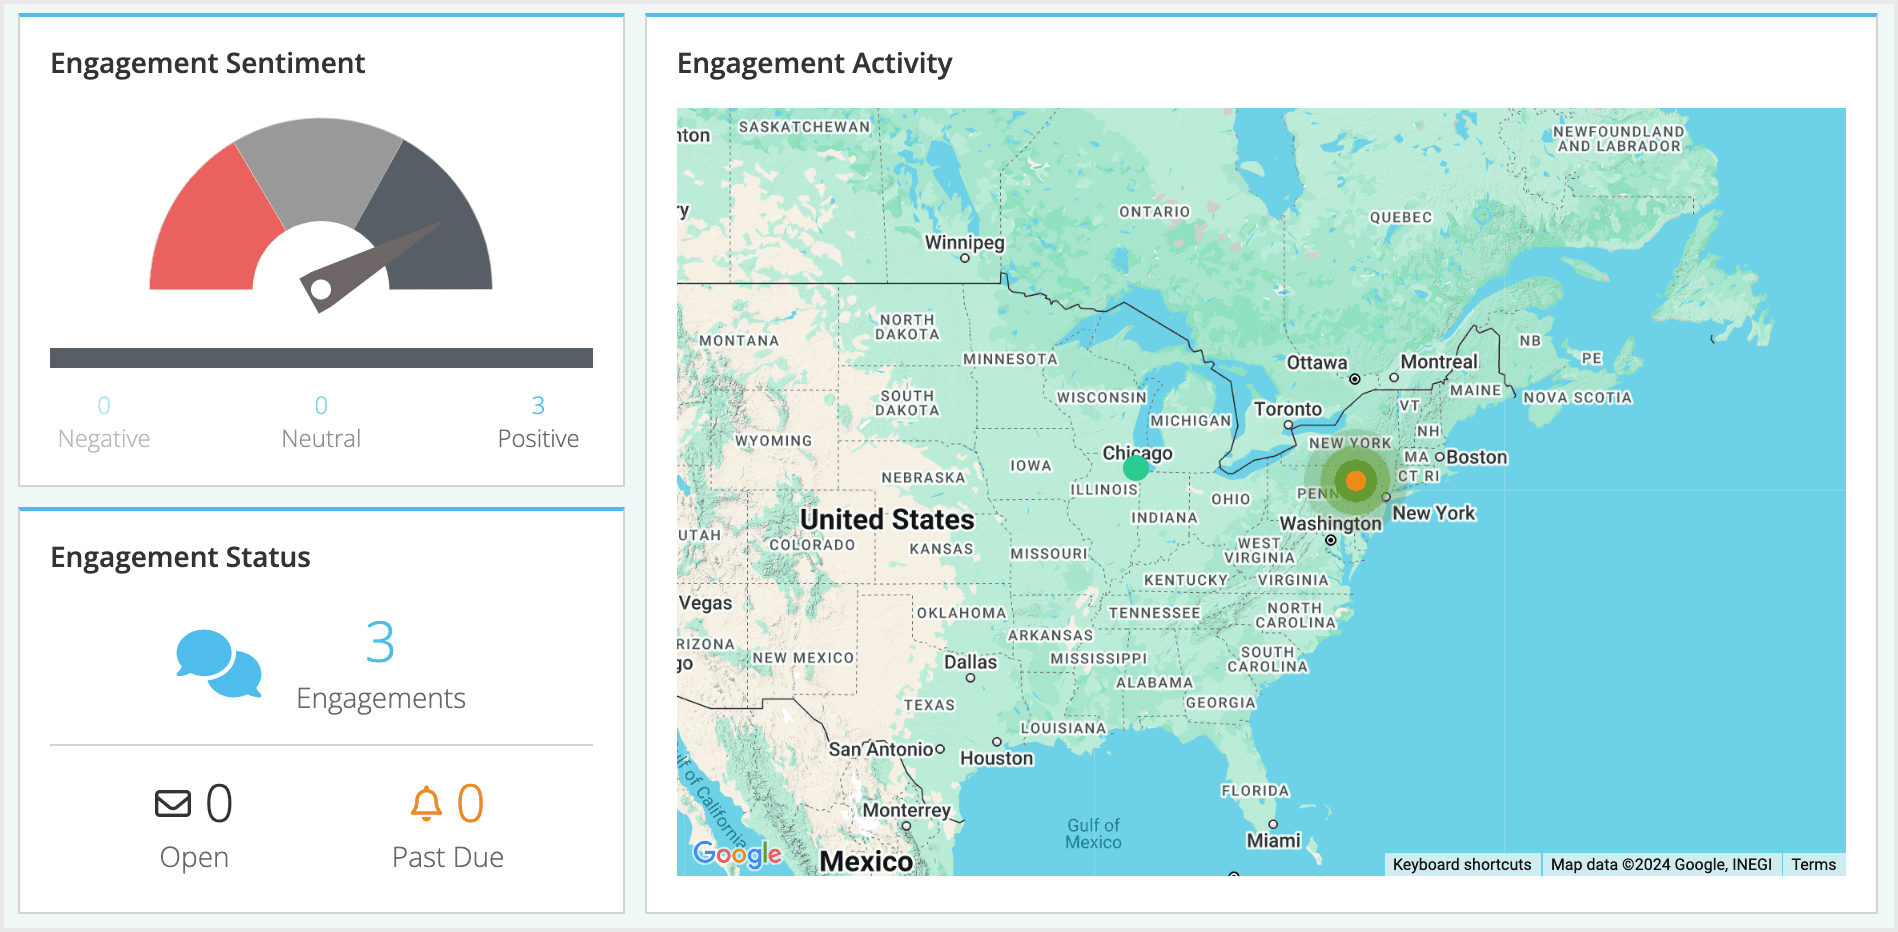Open the map Terms link
Screen dimensions: 1898x932
coord(1814,864)
